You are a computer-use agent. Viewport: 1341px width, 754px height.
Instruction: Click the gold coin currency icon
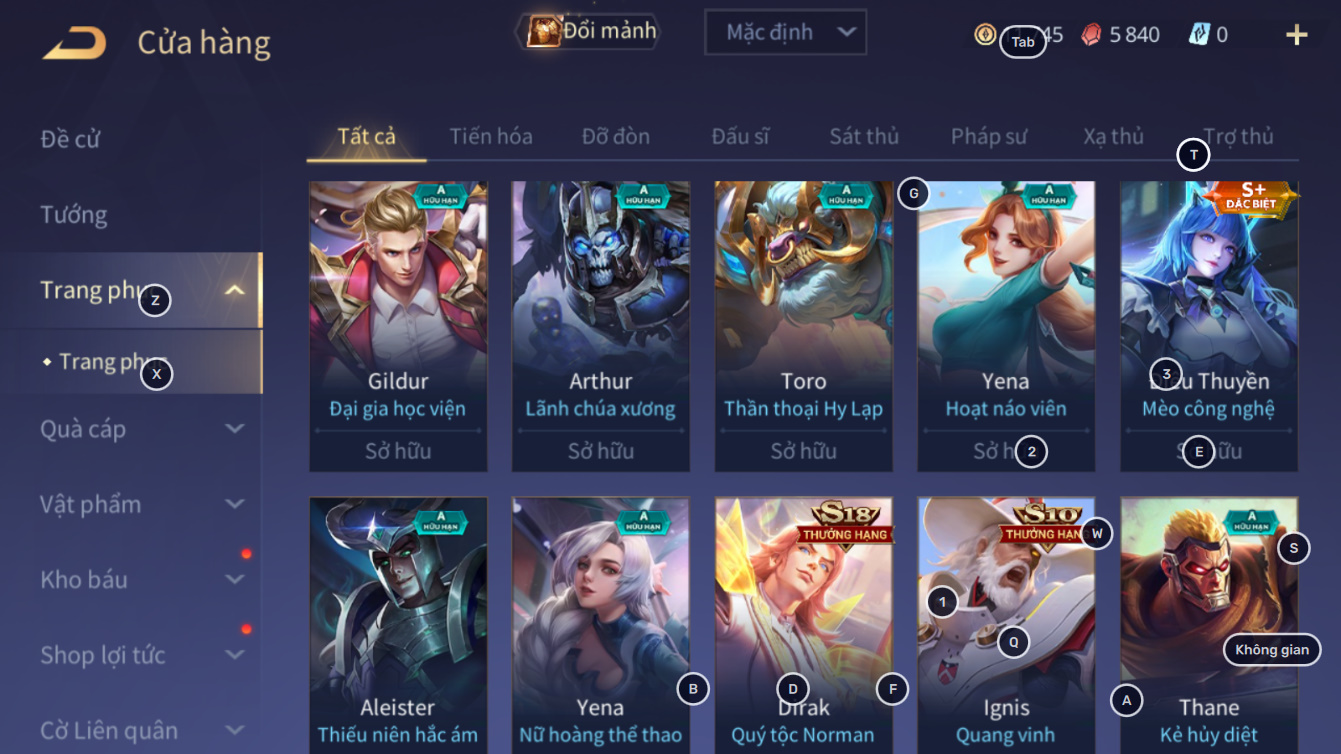(985, 35)
